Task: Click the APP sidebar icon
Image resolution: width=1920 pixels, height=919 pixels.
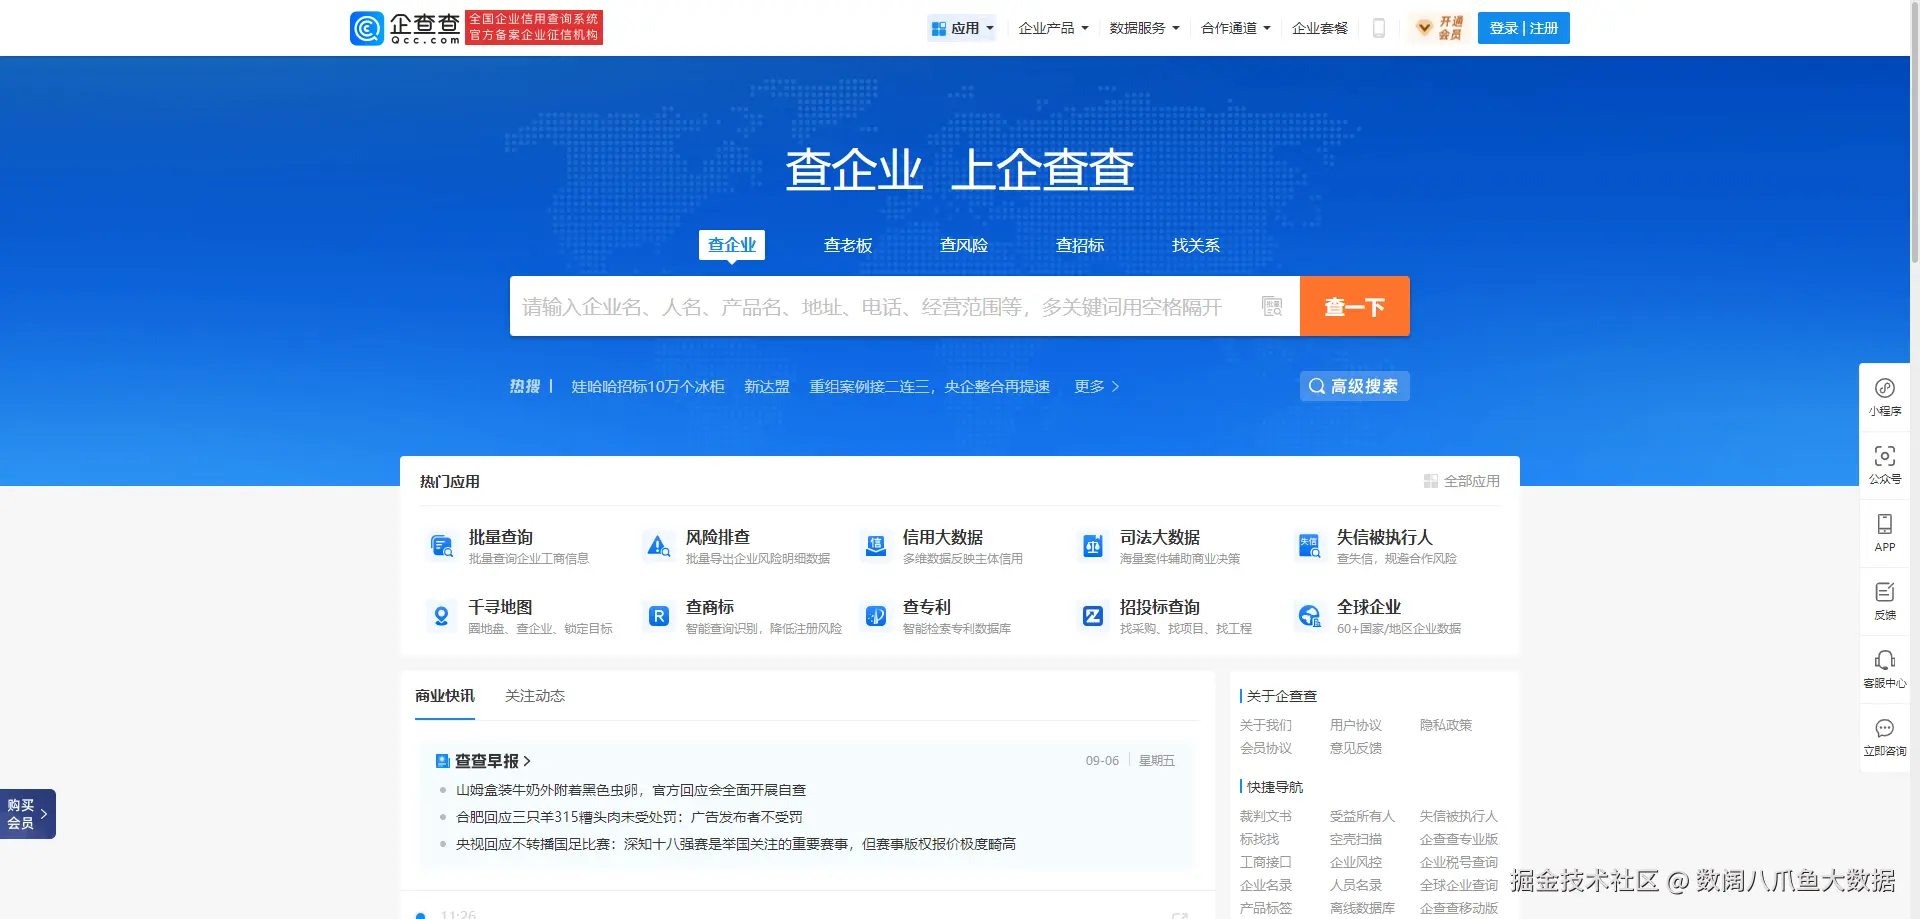Action: [x=1885, y=524]
